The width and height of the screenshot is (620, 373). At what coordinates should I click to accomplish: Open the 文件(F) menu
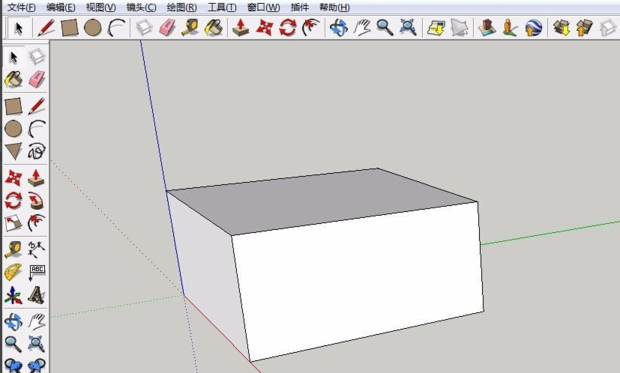[21, 7]
